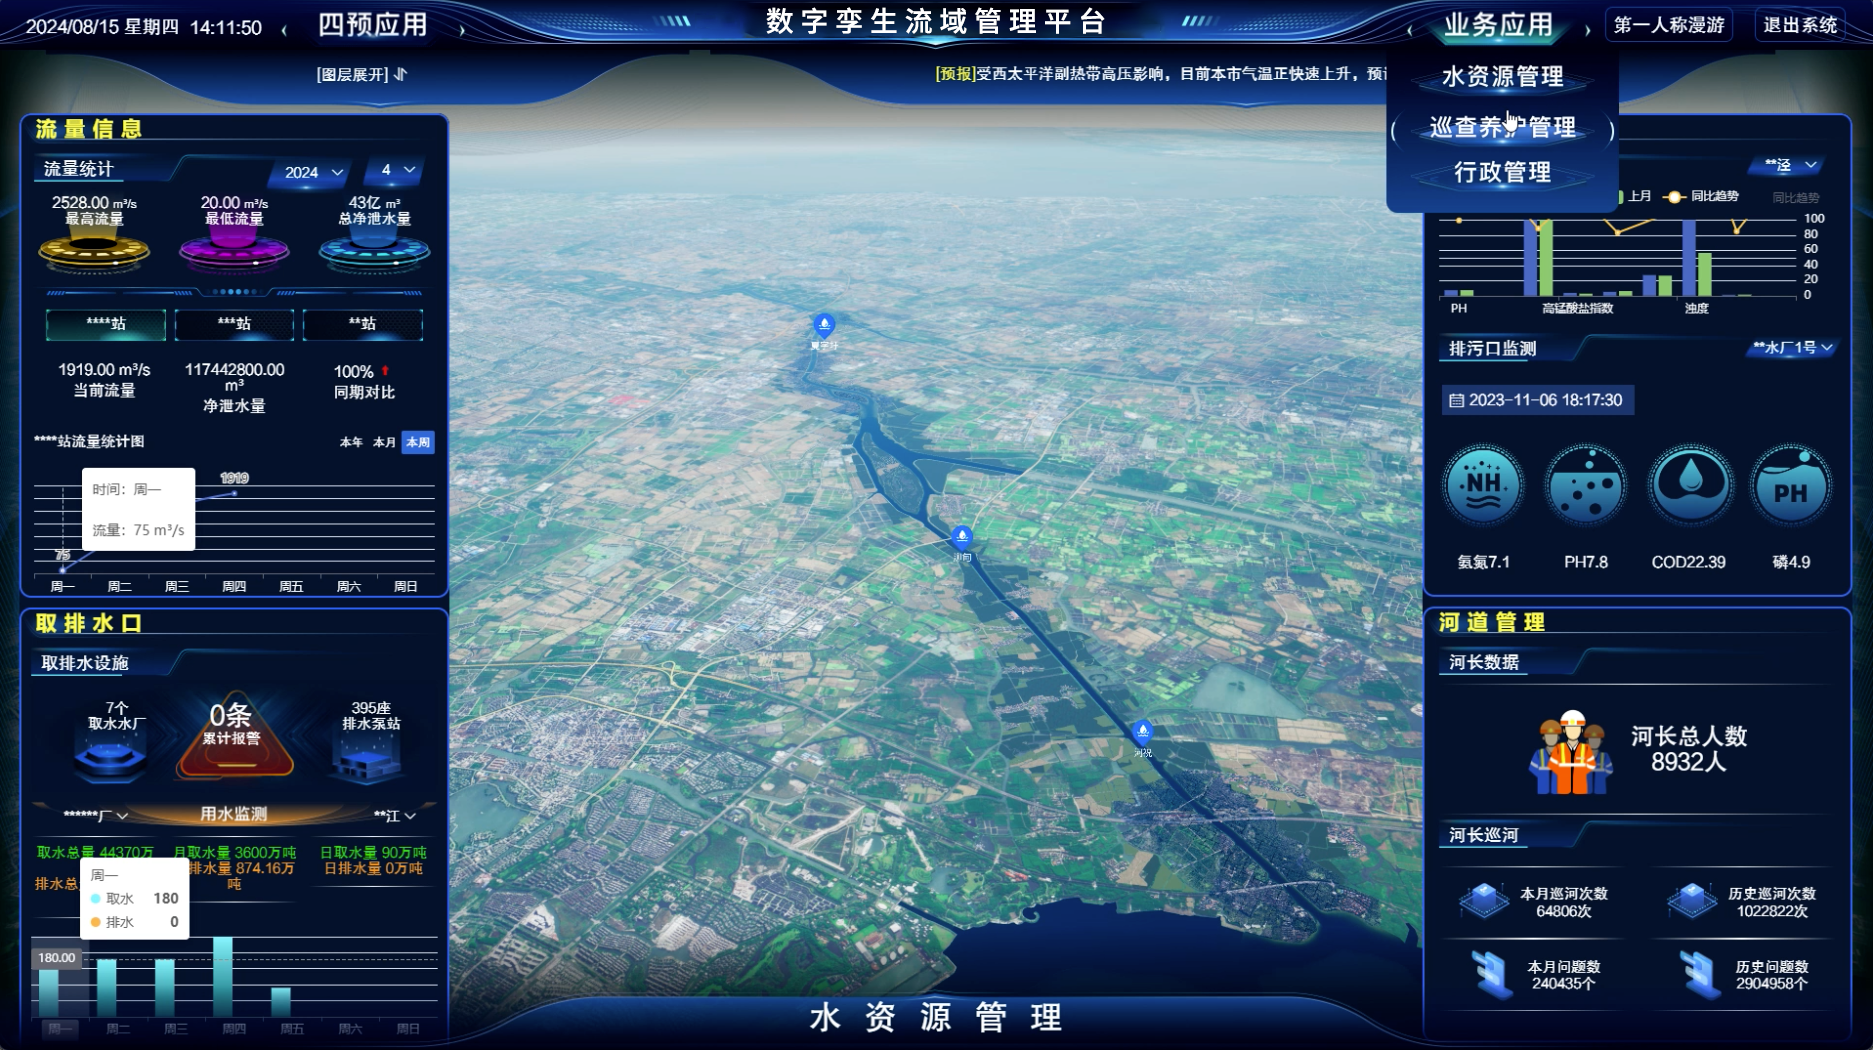Click the middle map marker on the river
This screenshot has height=1050, width=1873.
(962, 537)
